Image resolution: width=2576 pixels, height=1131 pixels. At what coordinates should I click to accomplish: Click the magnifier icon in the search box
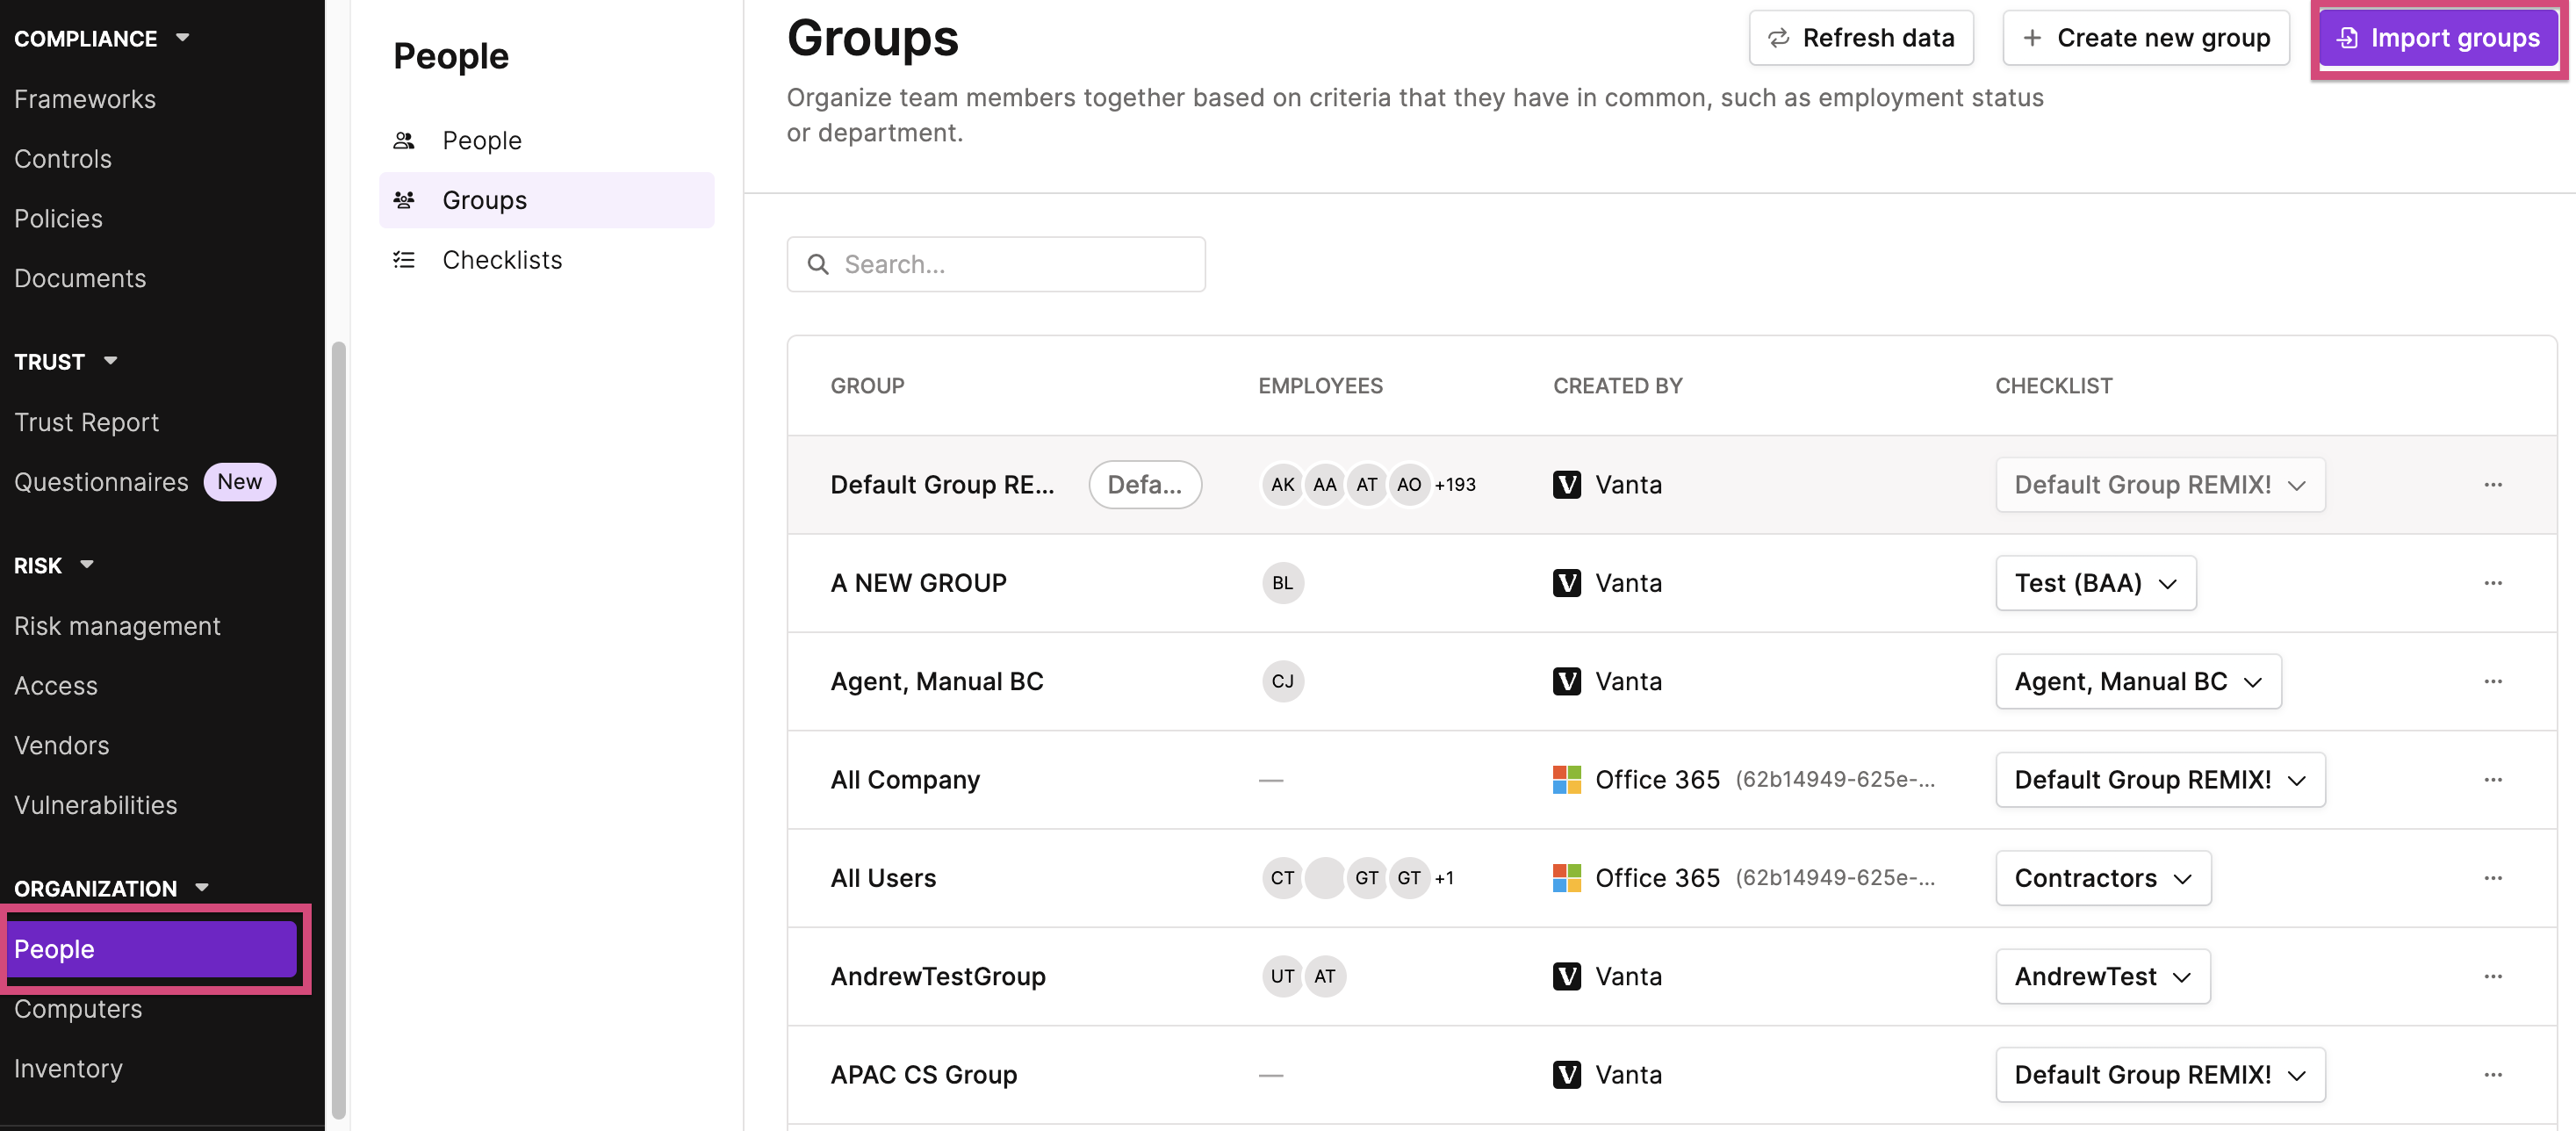point(817,264)
